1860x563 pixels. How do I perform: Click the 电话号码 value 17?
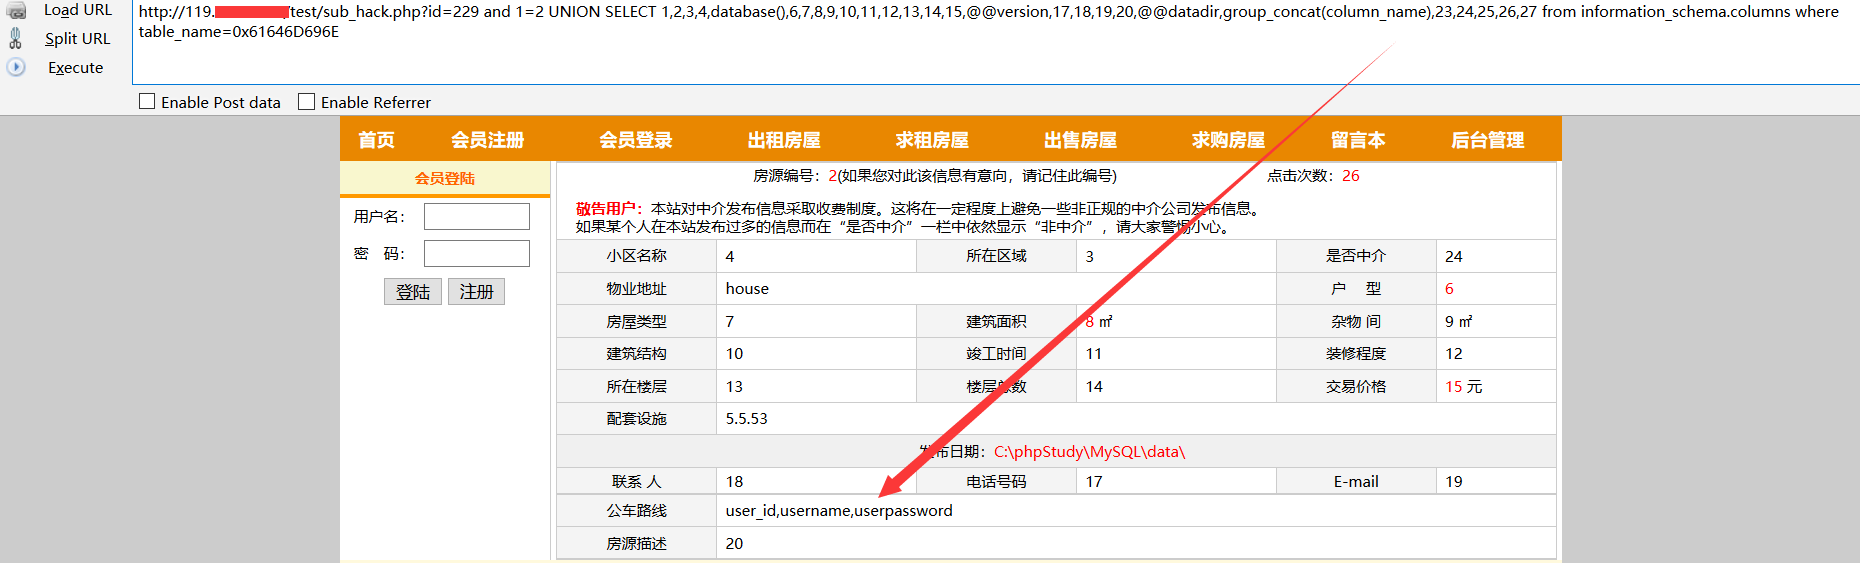pos(1094,481)
